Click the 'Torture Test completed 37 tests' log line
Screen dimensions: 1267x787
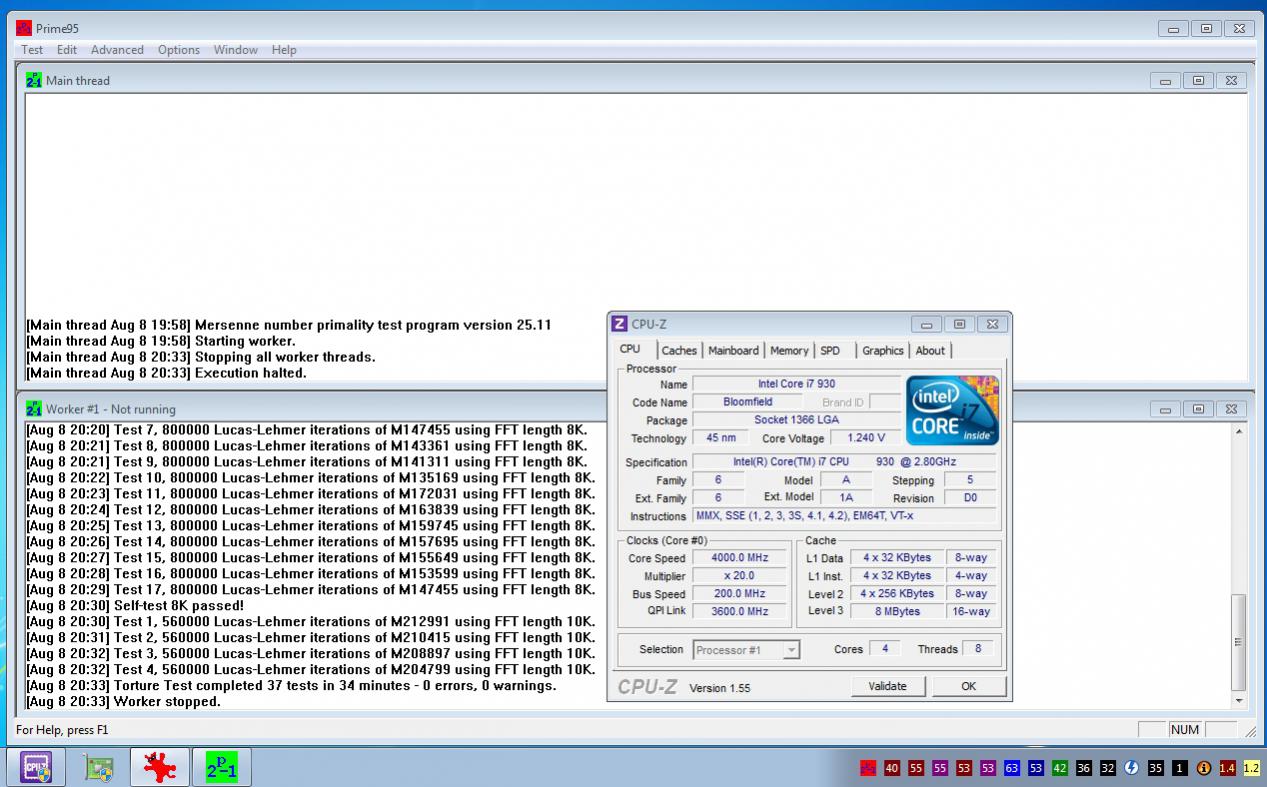coord(291,686)
